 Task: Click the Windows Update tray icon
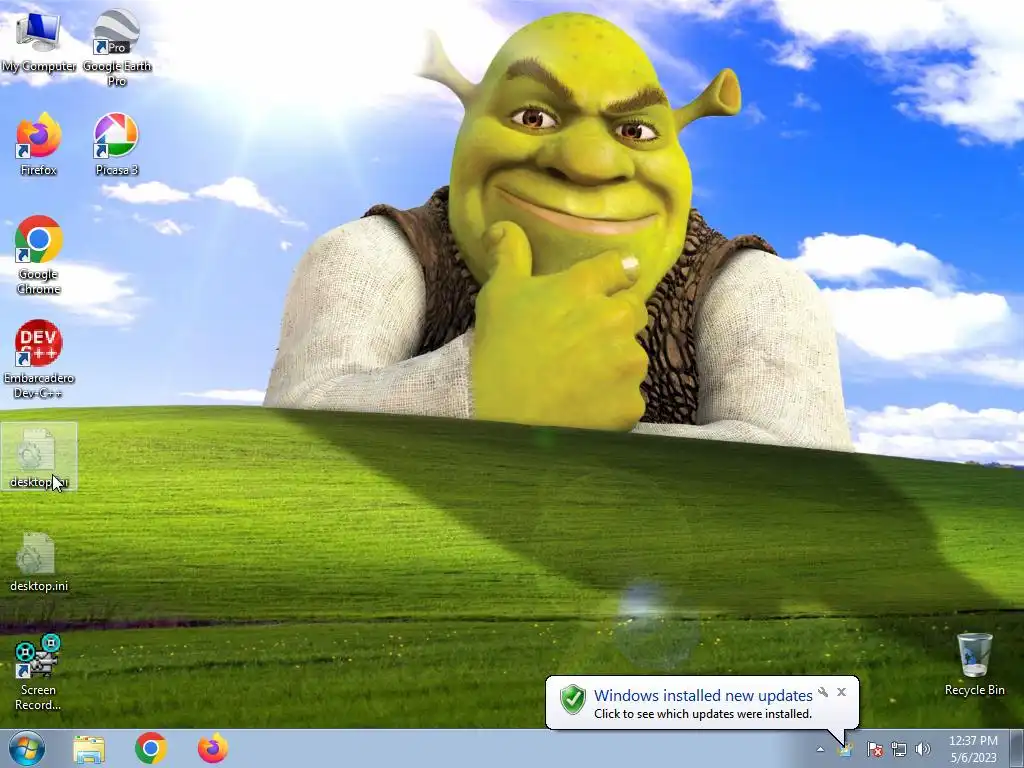click(x=846, y=749)
